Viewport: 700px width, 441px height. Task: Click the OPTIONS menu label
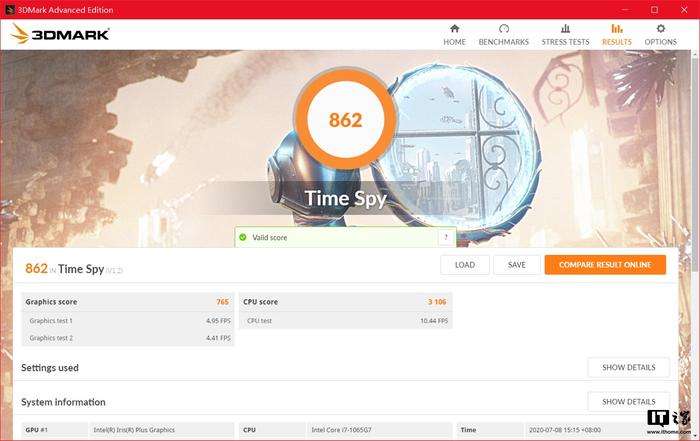(x=661, y=42)
